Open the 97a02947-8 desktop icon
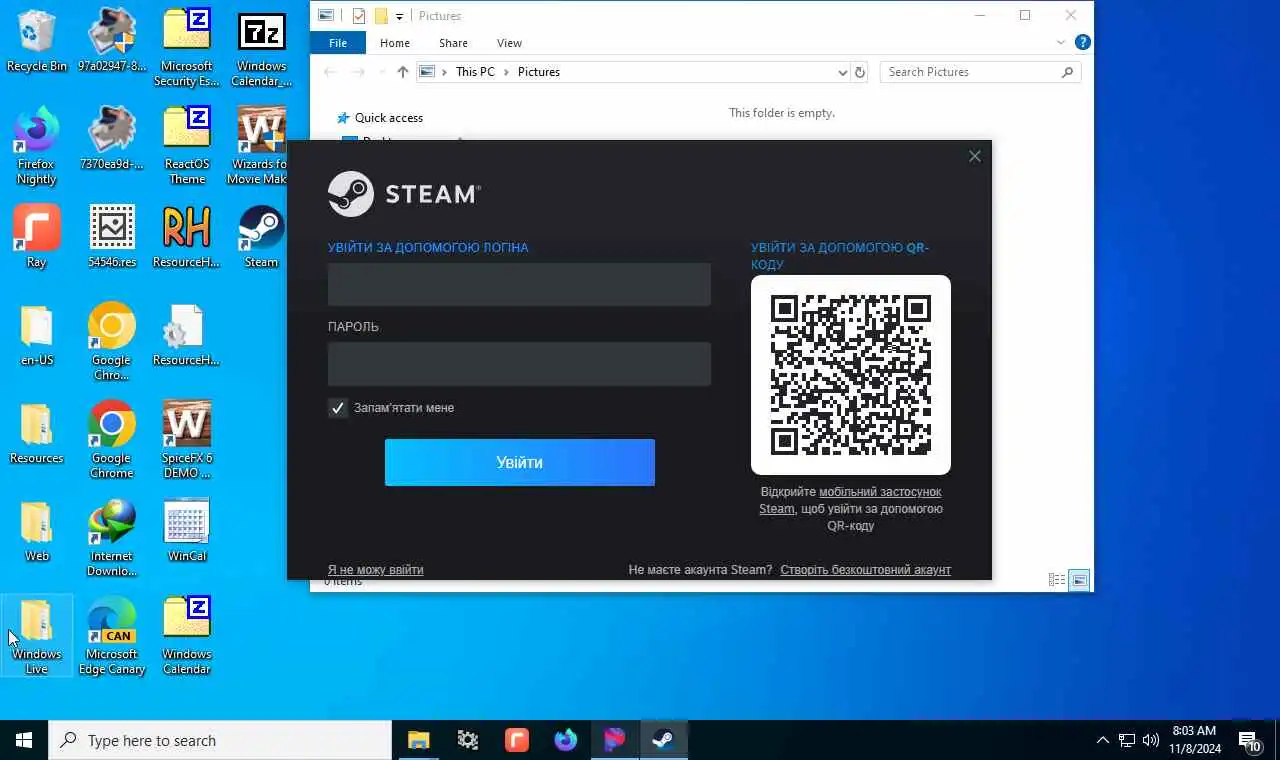1280x760 pixels. tap(112, 42)
